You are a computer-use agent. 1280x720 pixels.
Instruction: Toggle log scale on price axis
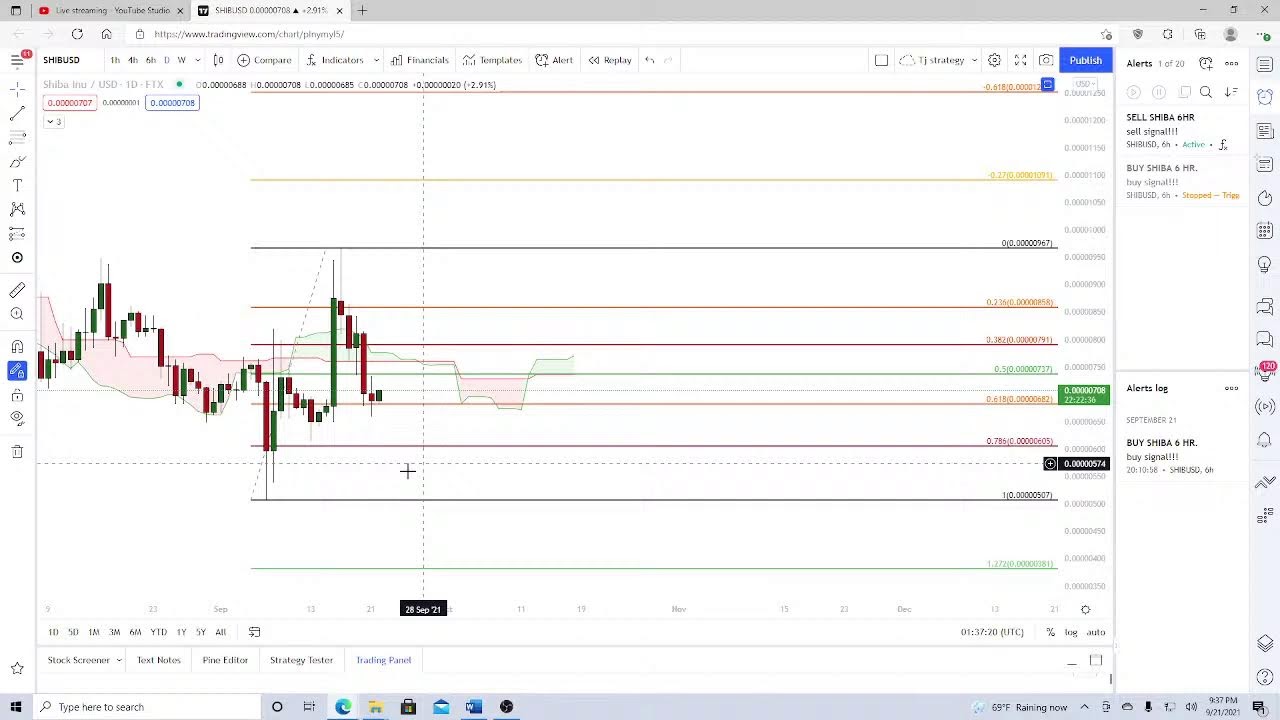click(x=1071, y=632)
